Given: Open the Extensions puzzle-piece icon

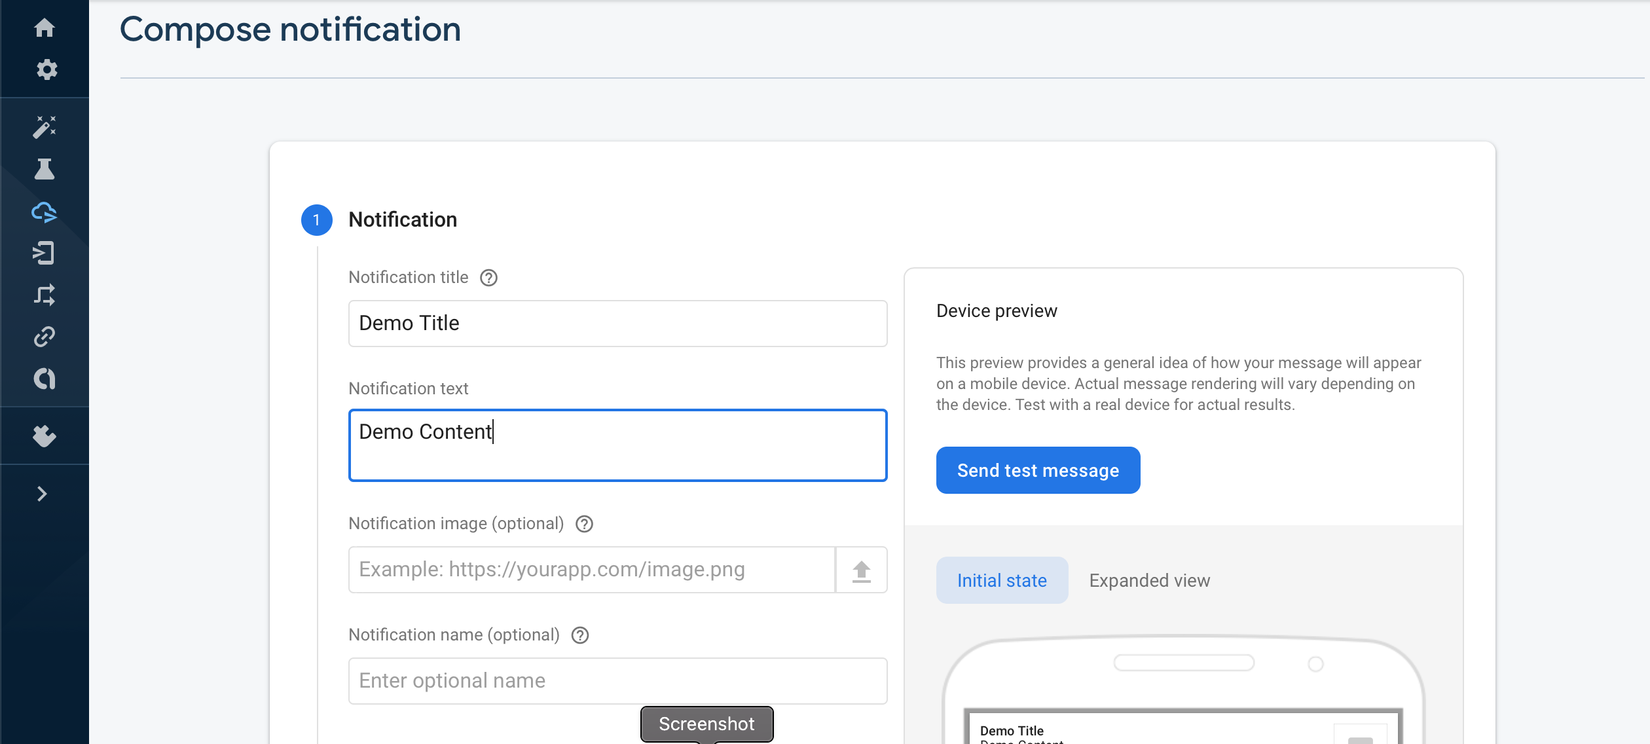Looking at the screenshot, I should 44,436.
